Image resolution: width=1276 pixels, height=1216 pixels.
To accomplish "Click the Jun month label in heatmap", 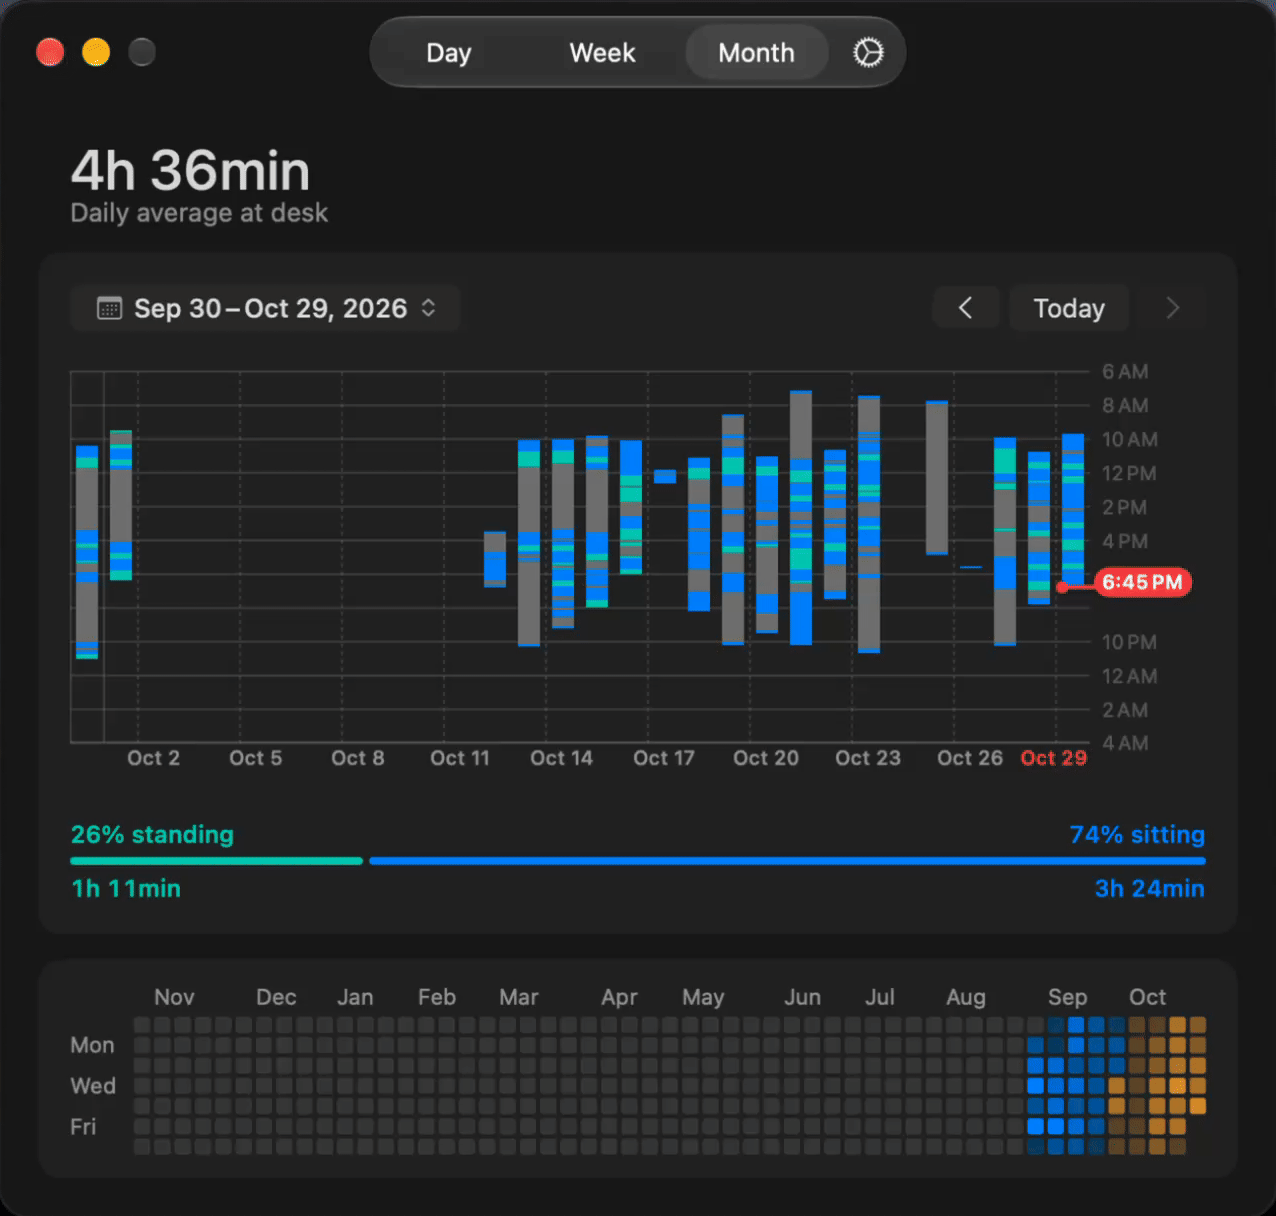I will 802,997.
